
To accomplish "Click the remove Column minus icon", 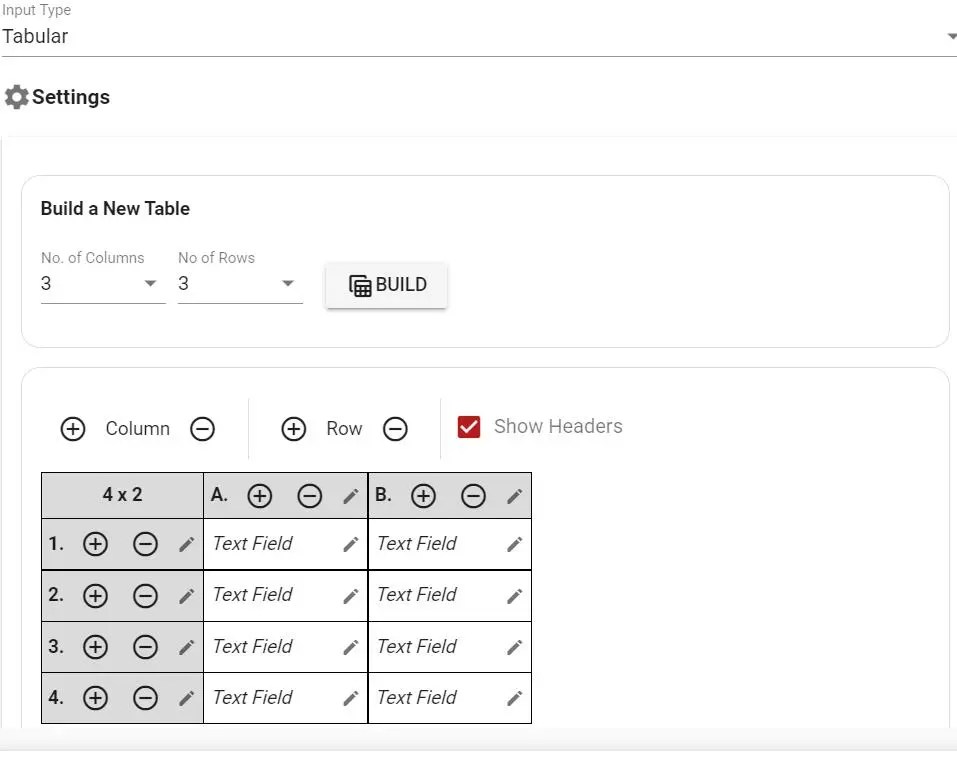I will tap(202, 428).
